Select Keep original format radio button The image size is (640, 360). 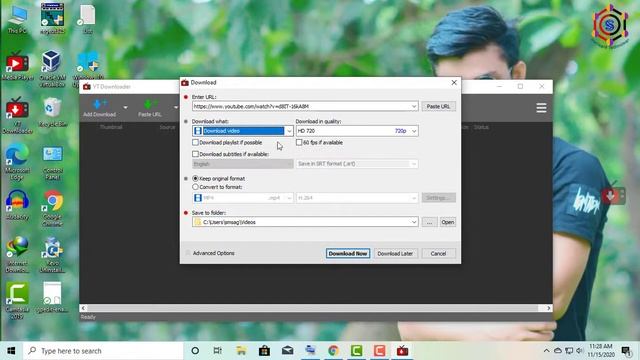tap(196, 178)
